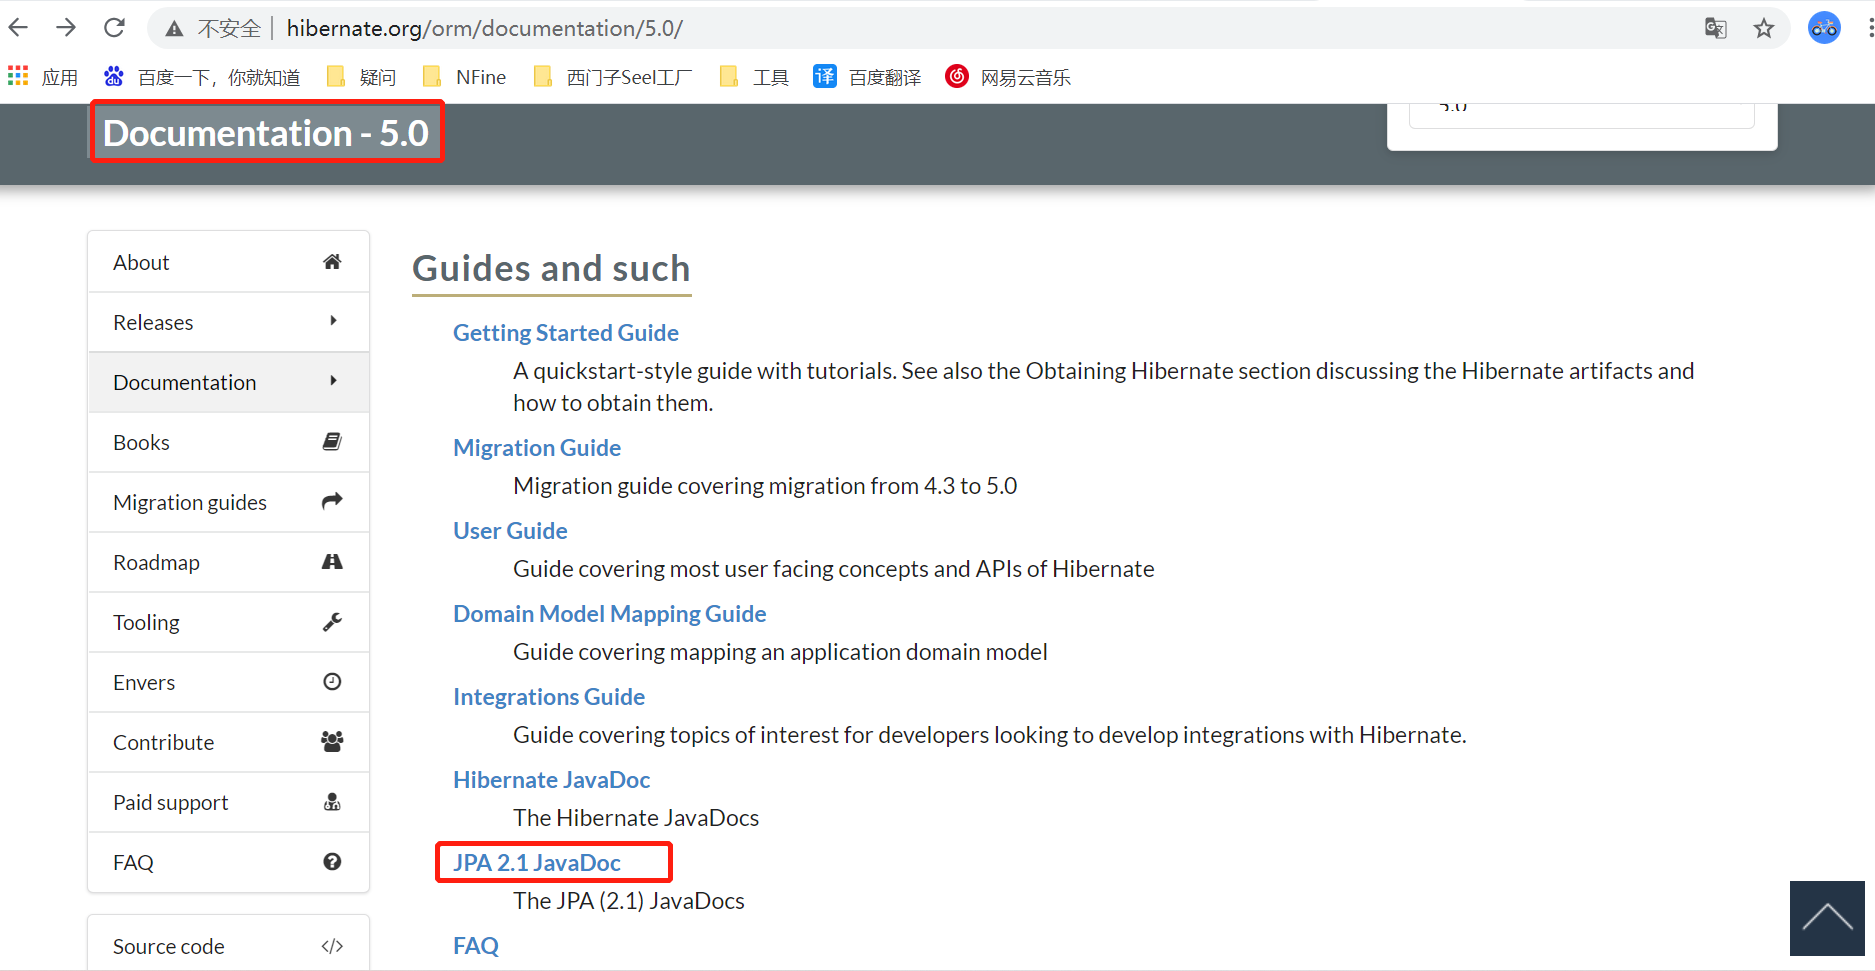Click the road icon beside Roadmap
The width and height of the screenshot is (1875, 971).
click(x=332, y=562)
